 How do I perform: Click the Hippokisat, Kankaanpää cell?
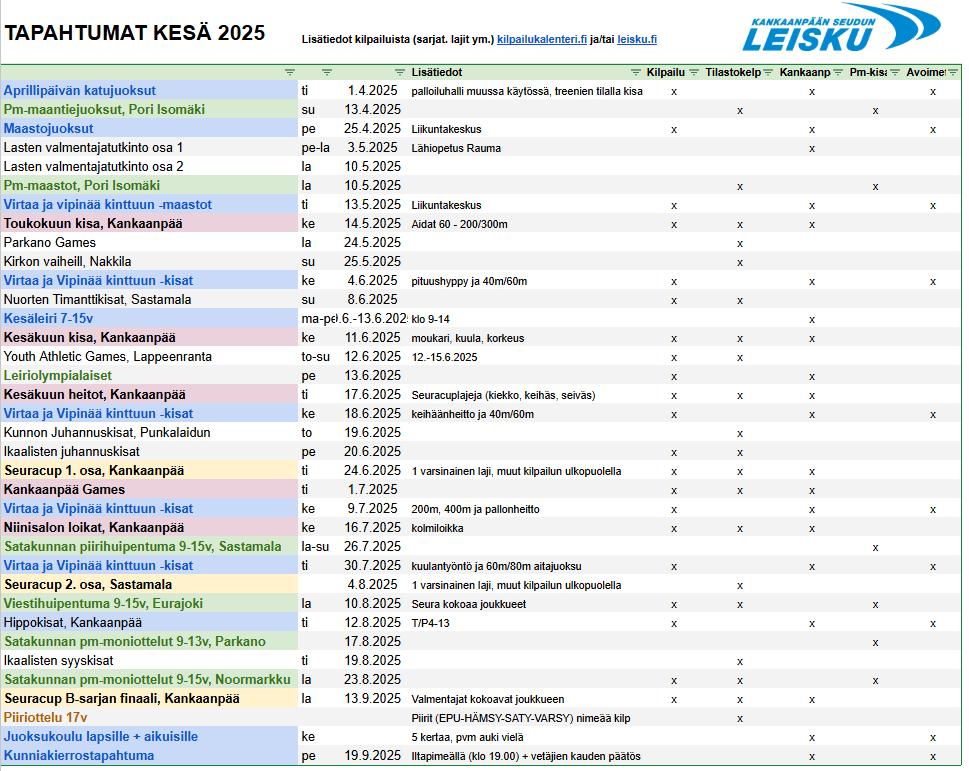tap(150, 623)
